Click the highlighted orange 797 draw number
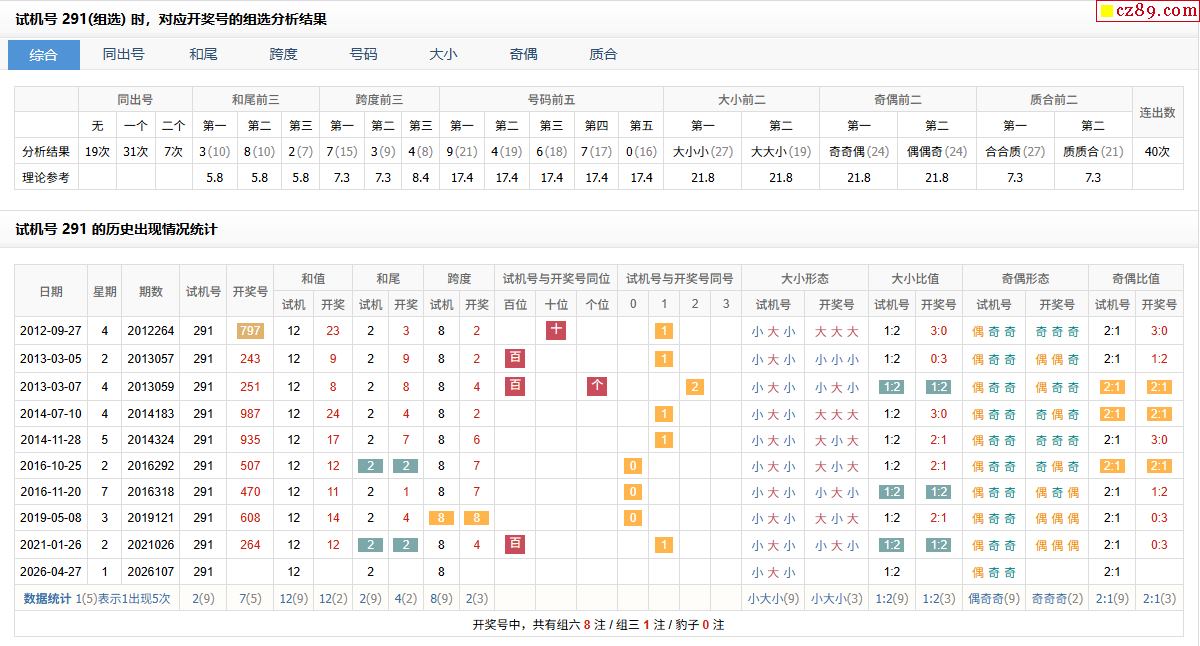This screenshot has width=1200, height=646. 250,331
